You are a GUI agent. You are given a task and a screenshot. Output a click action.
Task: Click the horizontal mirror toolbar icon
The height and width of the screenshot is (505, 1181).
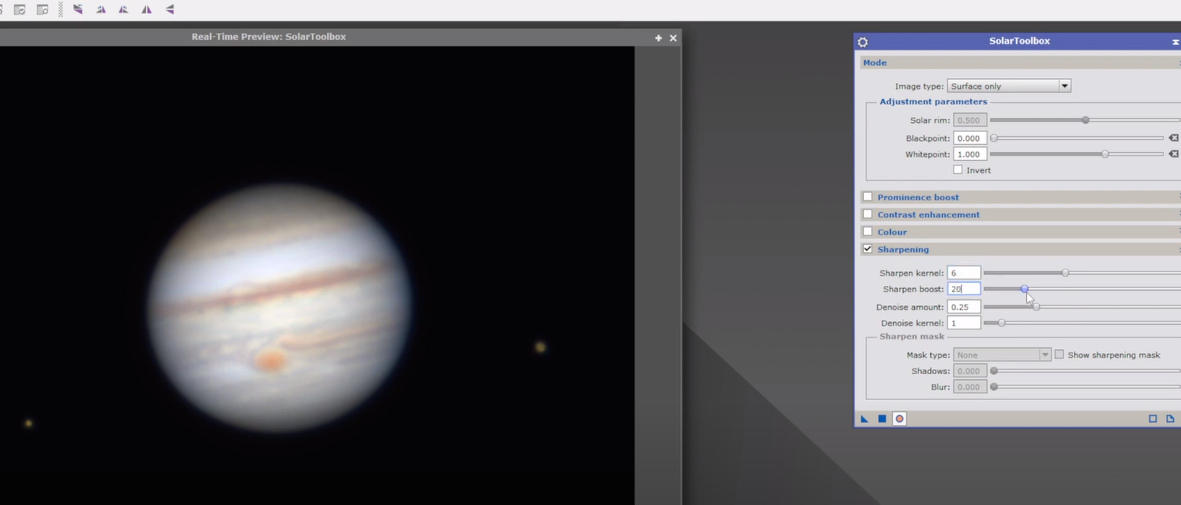(x=147, y=9)
